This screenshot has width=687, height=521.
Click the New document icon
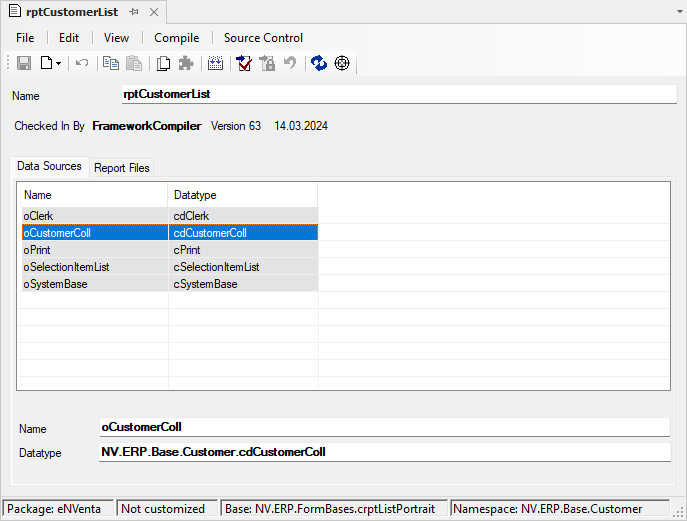tap(46, 63)
